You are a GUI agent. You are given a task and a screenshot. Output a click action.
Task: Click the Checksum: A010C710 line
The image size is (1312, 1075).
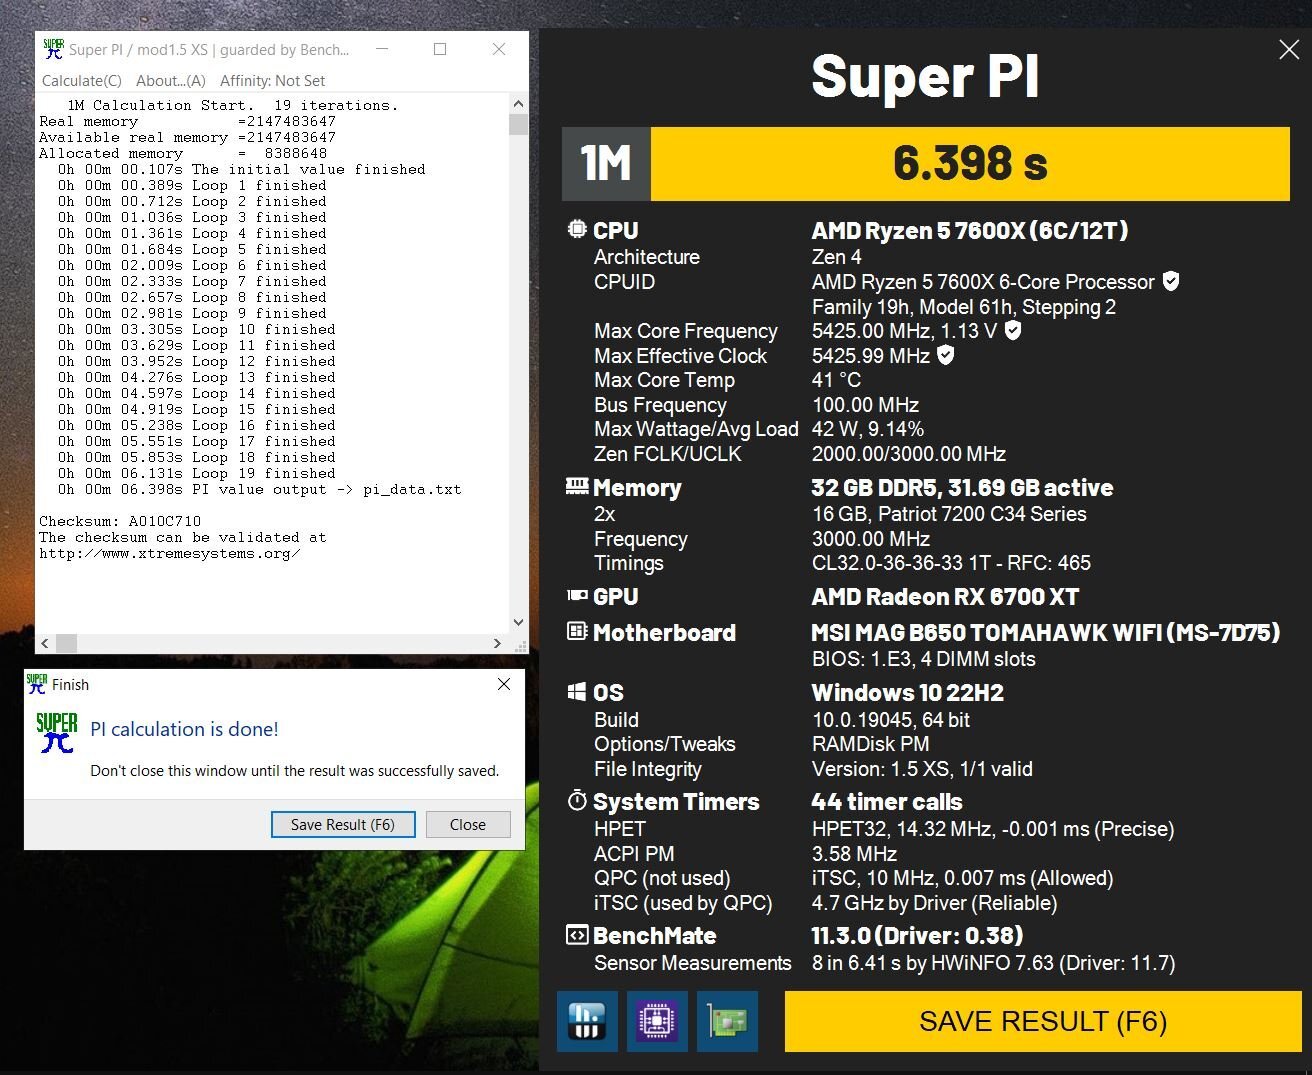(120, 521)
